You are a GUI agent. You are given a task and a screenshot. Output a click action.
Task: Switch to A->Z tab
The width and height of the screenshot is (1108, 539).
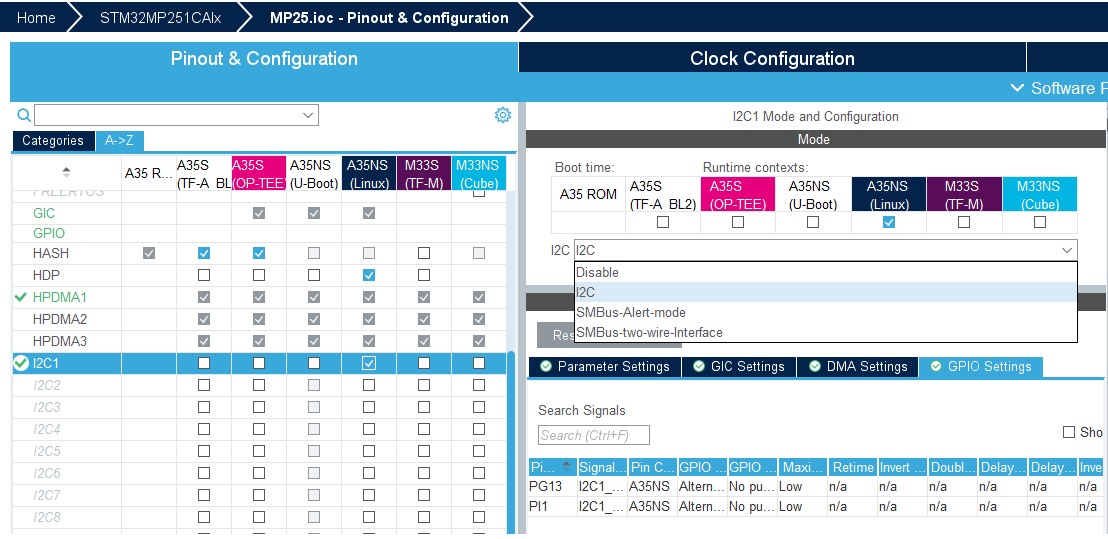click(x=119, y=141)
